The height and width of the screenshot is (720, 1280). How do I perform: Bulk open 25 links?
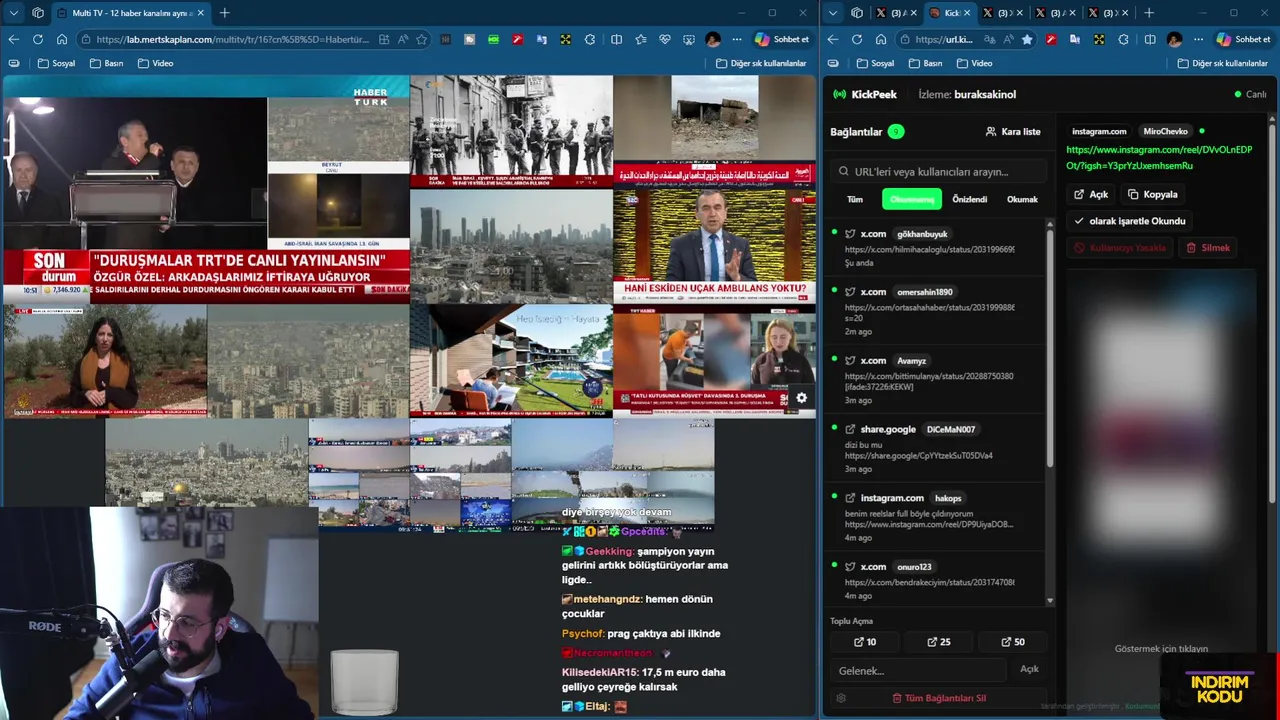[938, 642]
